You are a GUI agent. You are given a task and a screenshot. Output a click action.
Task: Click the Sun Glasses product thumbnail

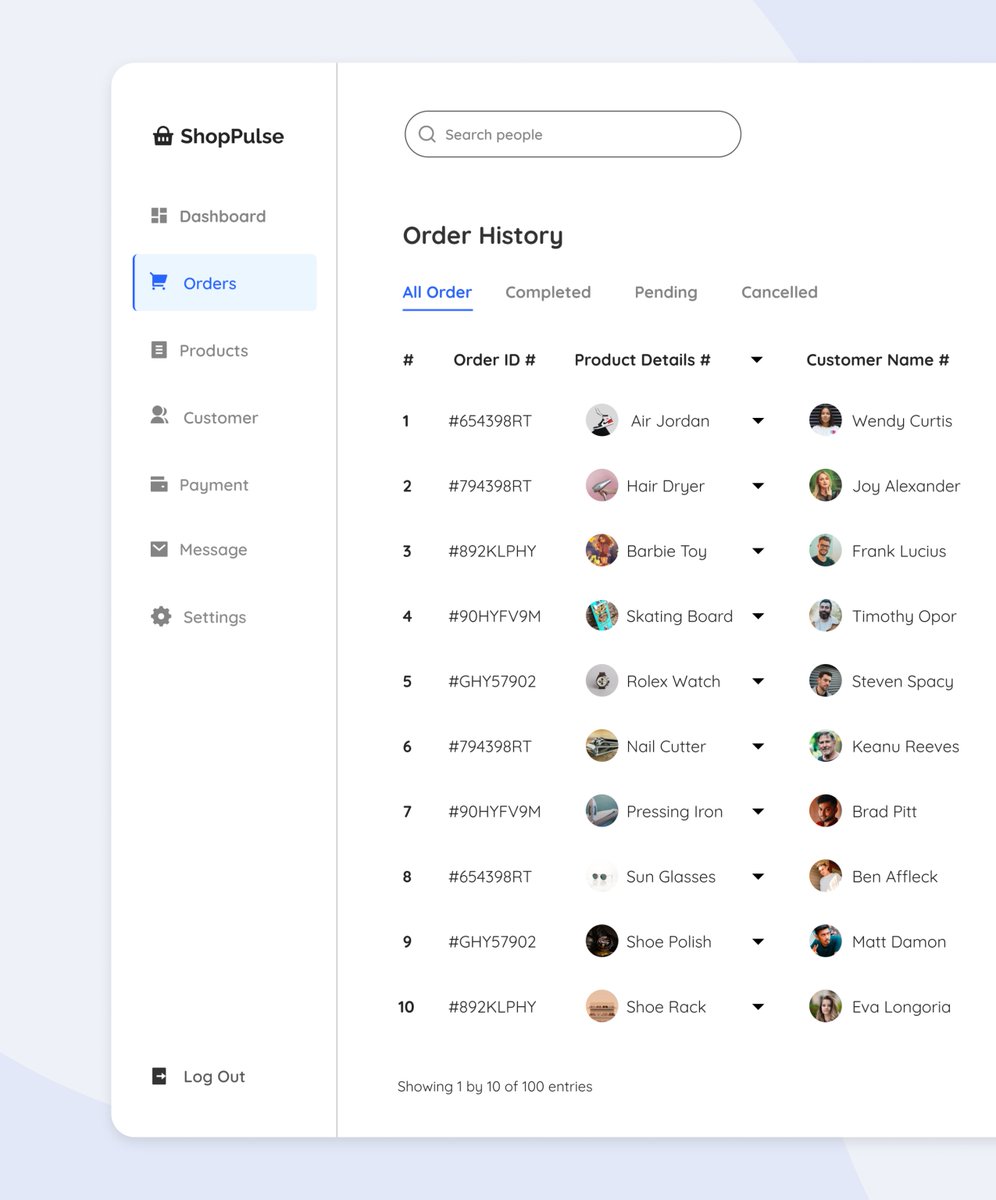click(602, 876)
